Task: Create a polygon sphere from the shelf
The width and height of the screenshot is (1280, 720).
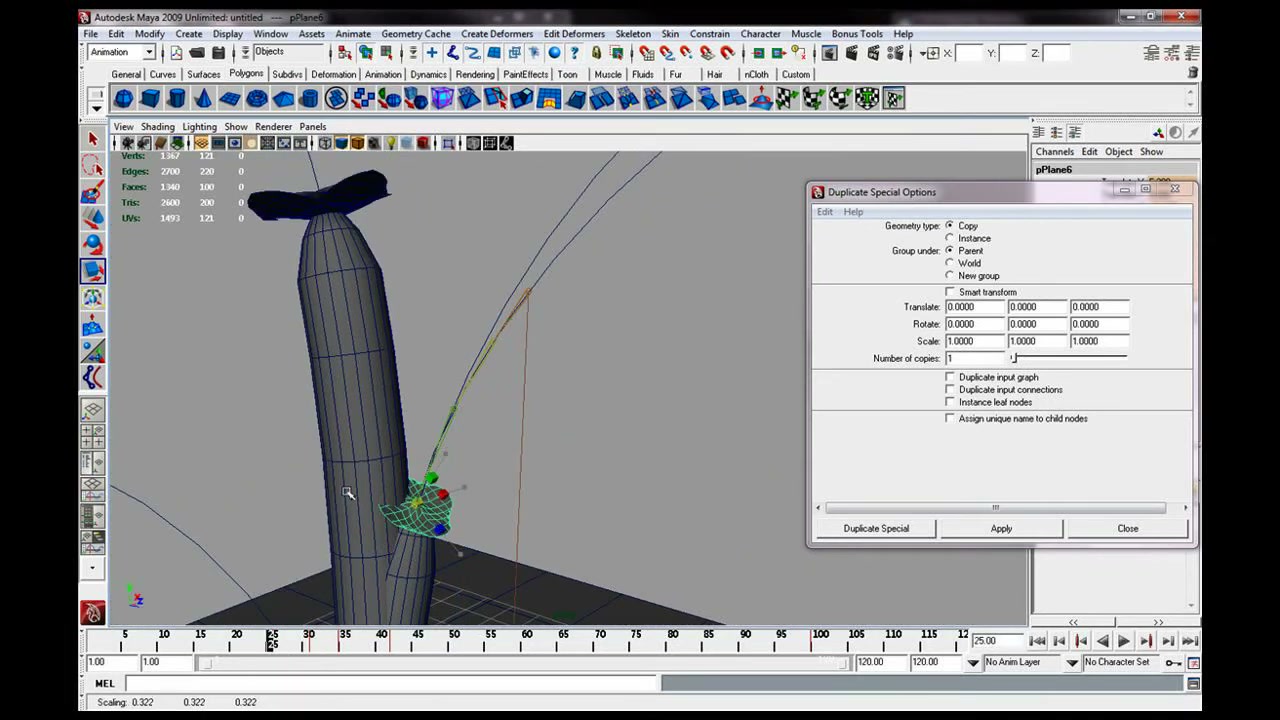Action: 123,98
